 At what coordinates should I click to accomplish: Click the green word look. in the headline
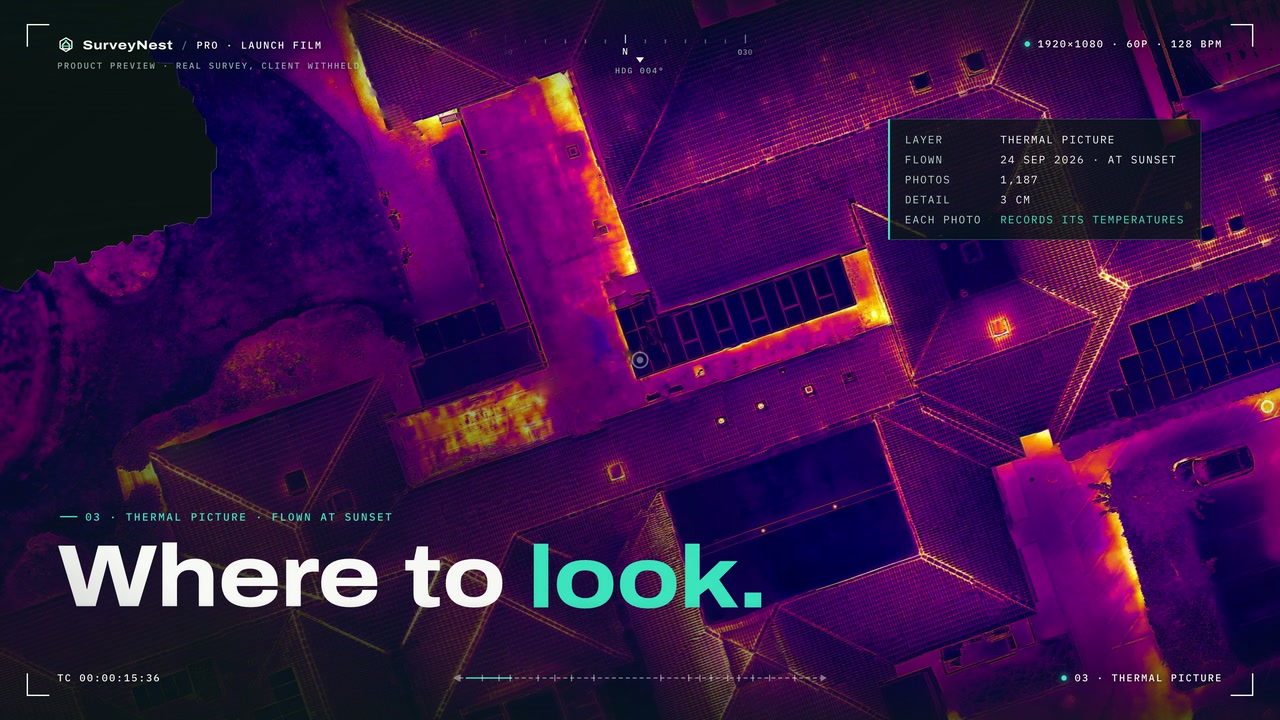point(646,576)
